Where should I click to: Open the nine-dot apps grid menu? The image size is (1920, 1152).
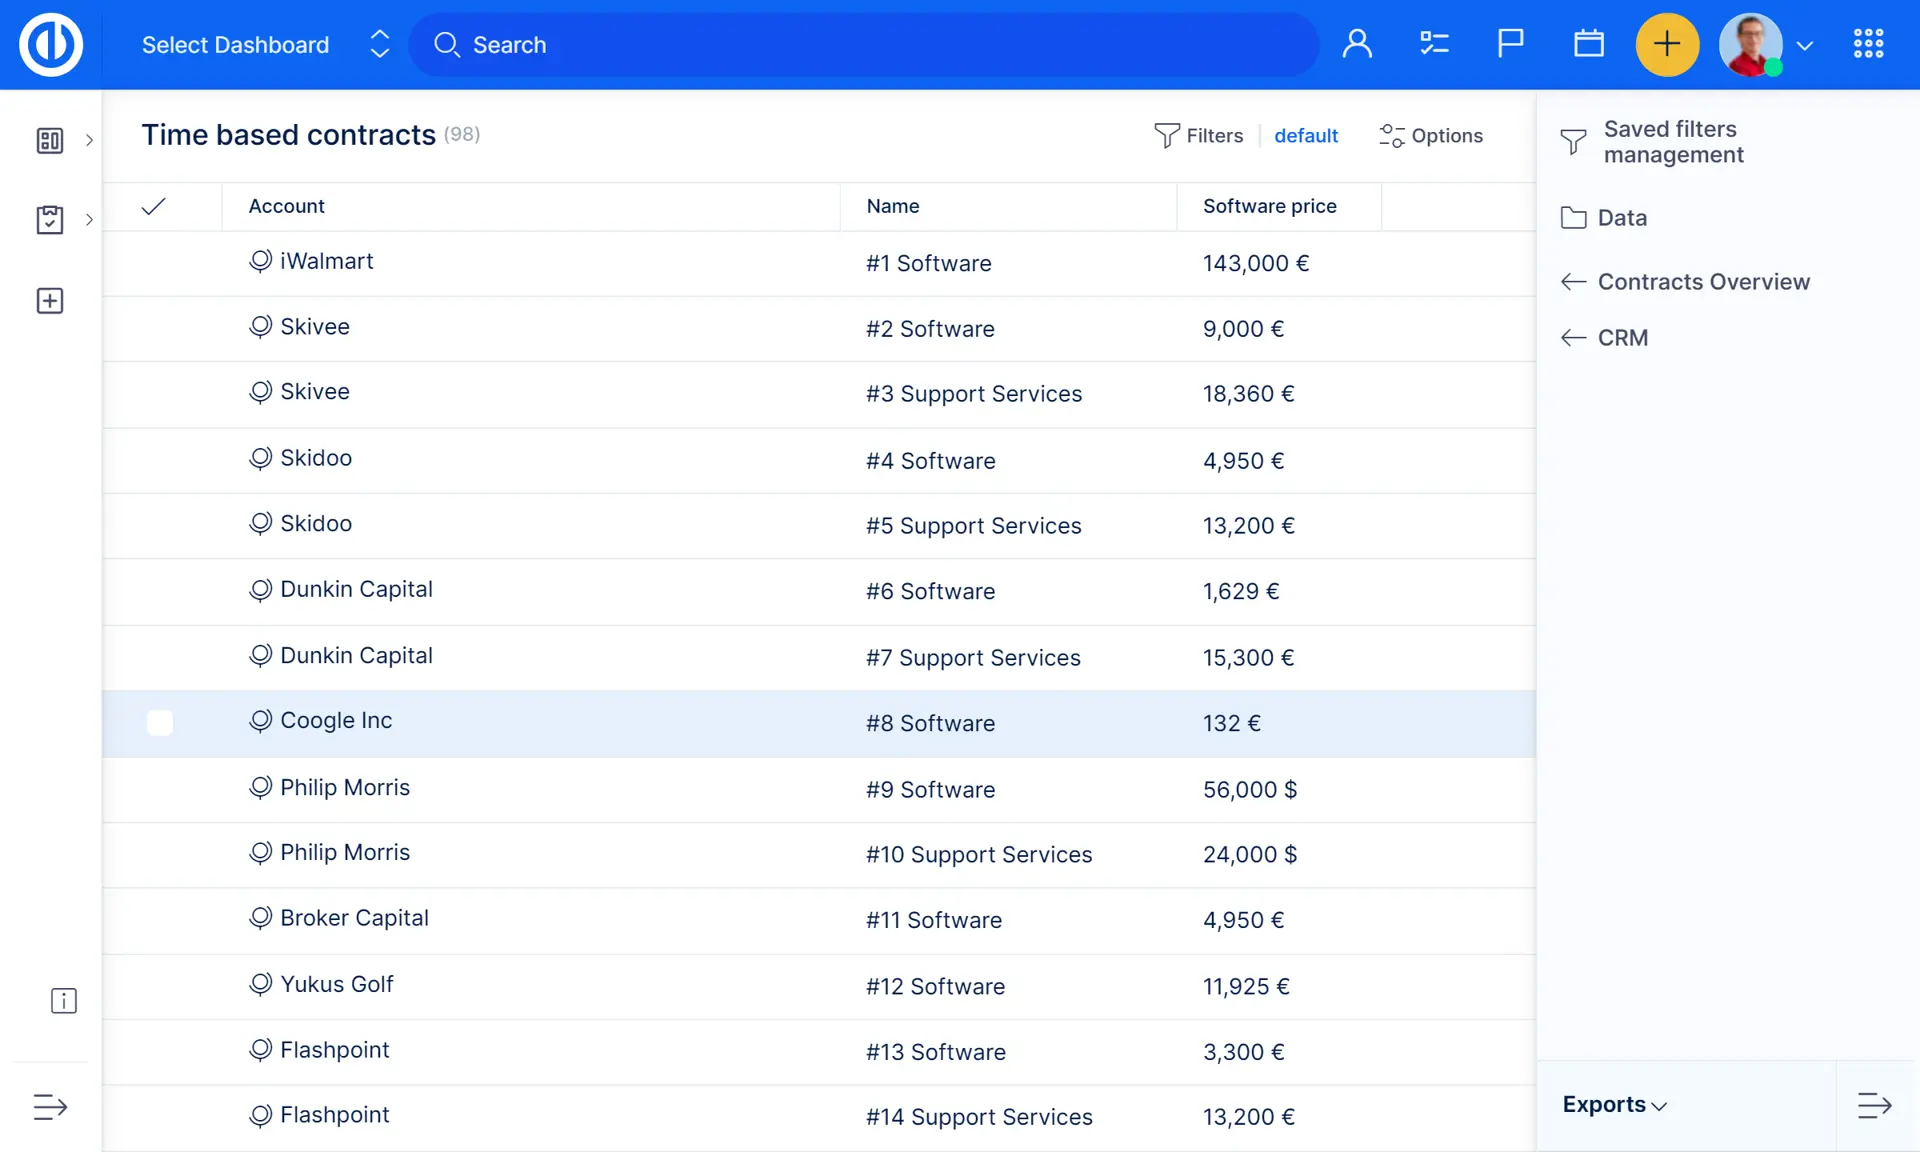coord(1868,44)
